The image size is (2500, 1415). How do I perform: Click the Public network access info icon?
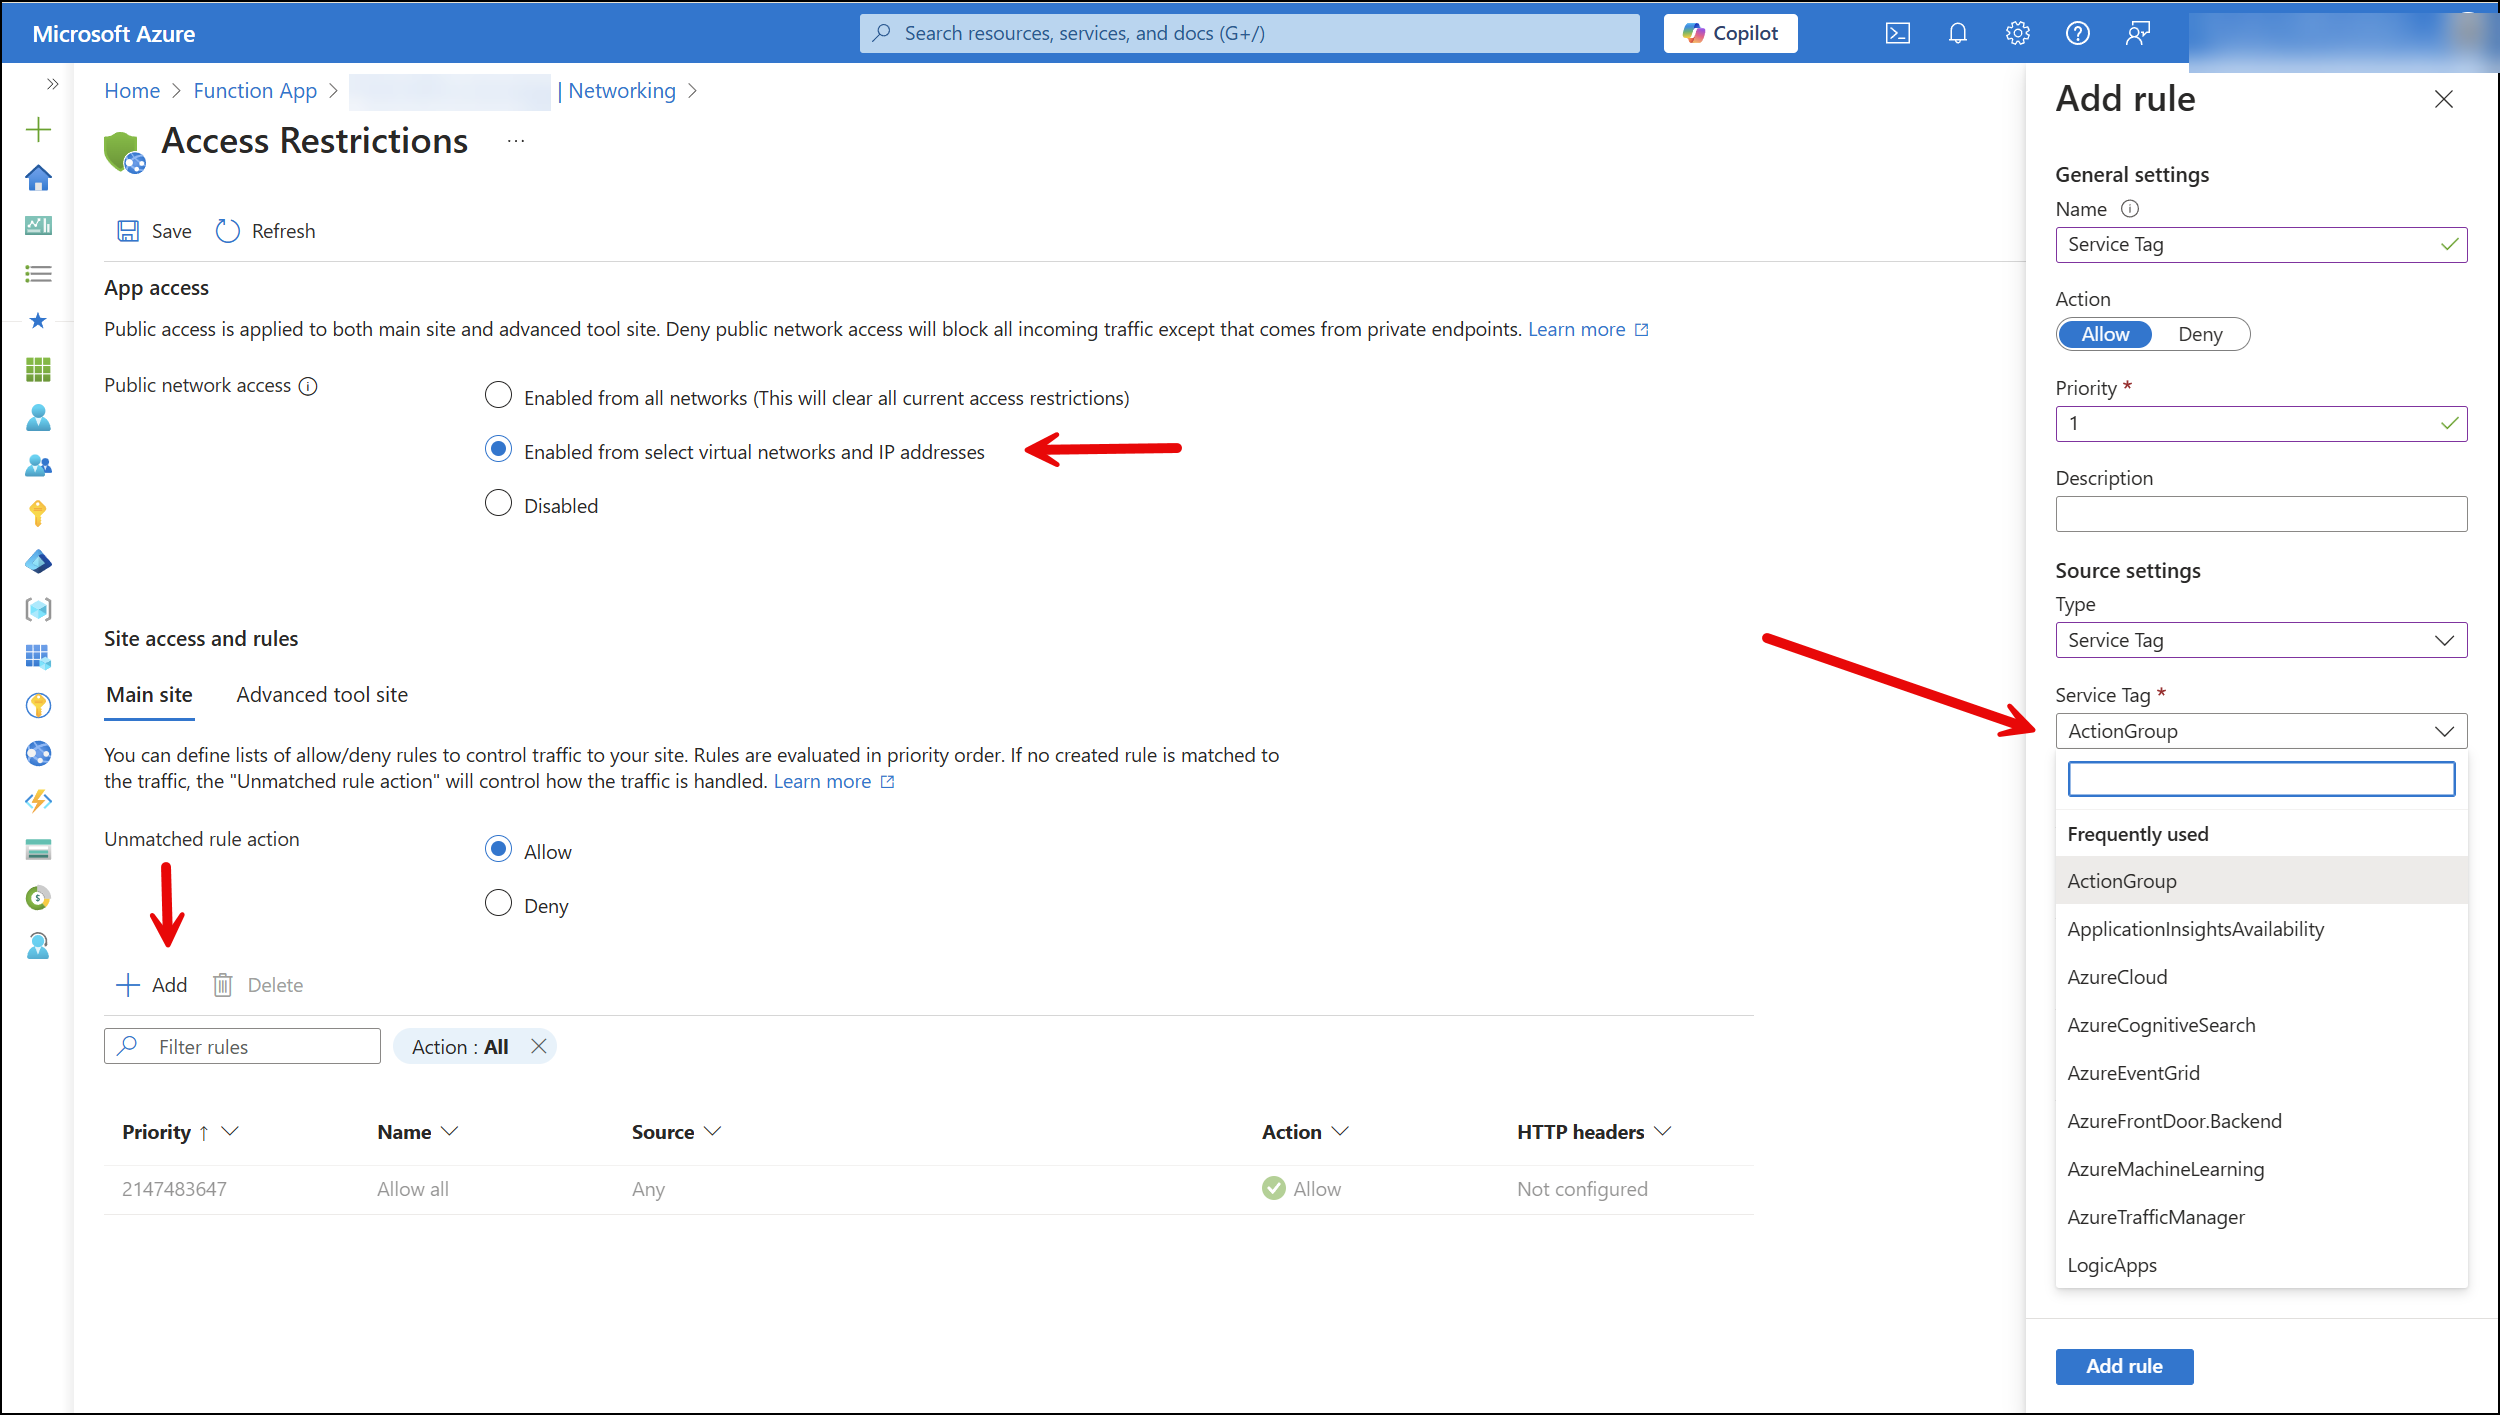point(308,386)
